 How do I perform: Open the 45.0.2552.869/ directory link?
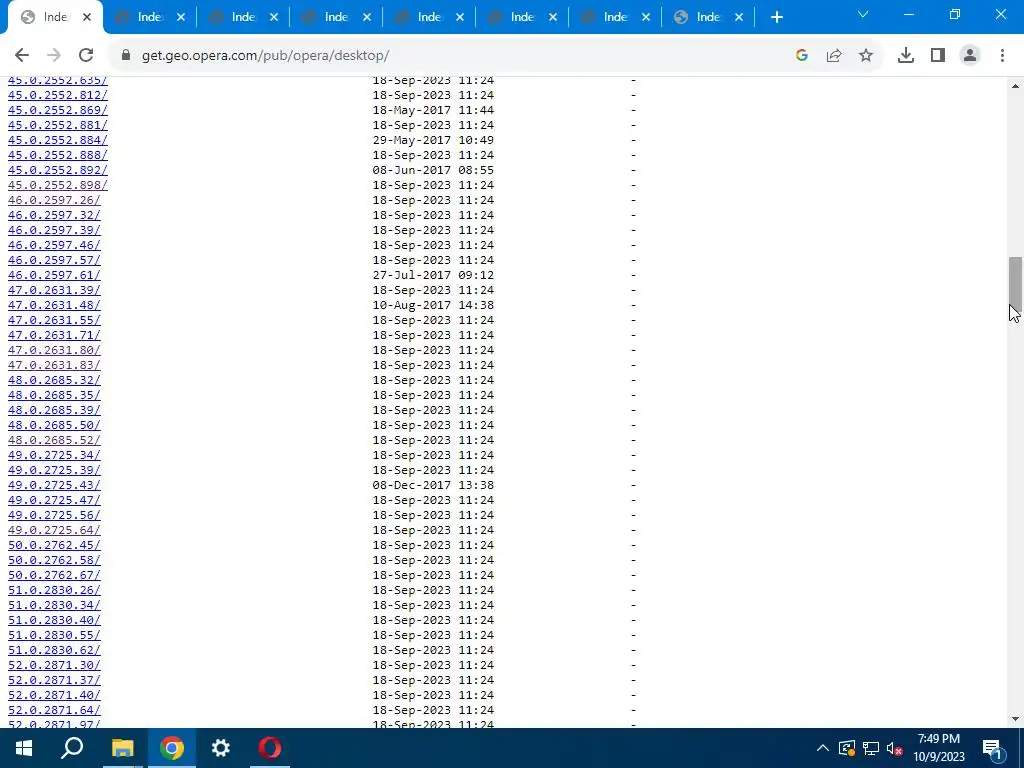click(57, 110)
